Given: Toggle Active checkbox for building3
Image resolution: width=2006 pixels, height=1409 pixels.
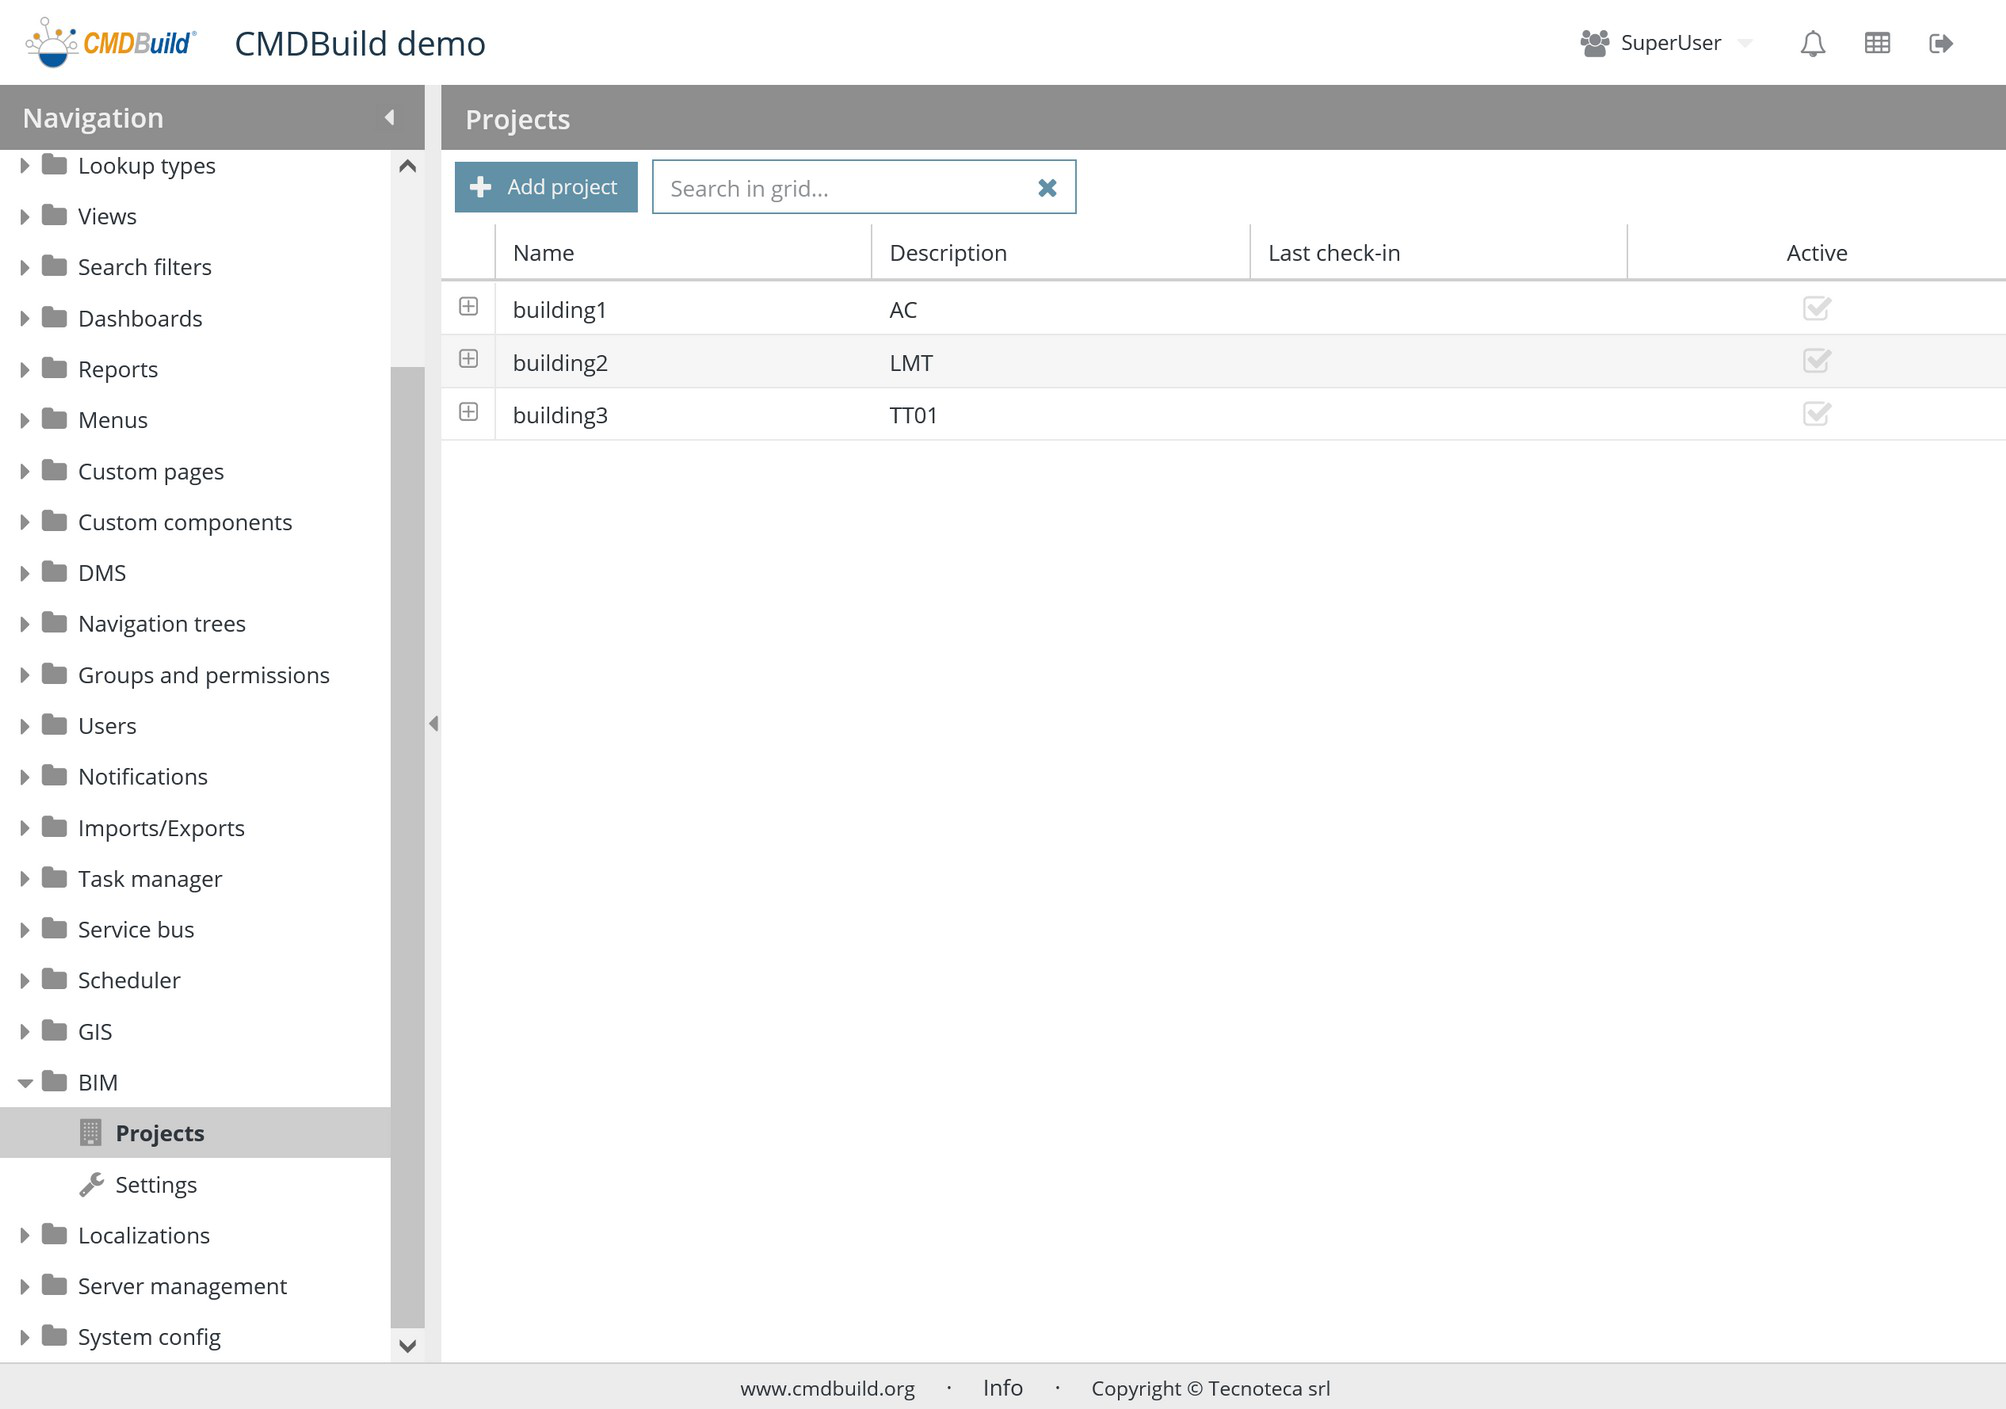Looking at the screenshot, I should click(x=1816, y=414).
